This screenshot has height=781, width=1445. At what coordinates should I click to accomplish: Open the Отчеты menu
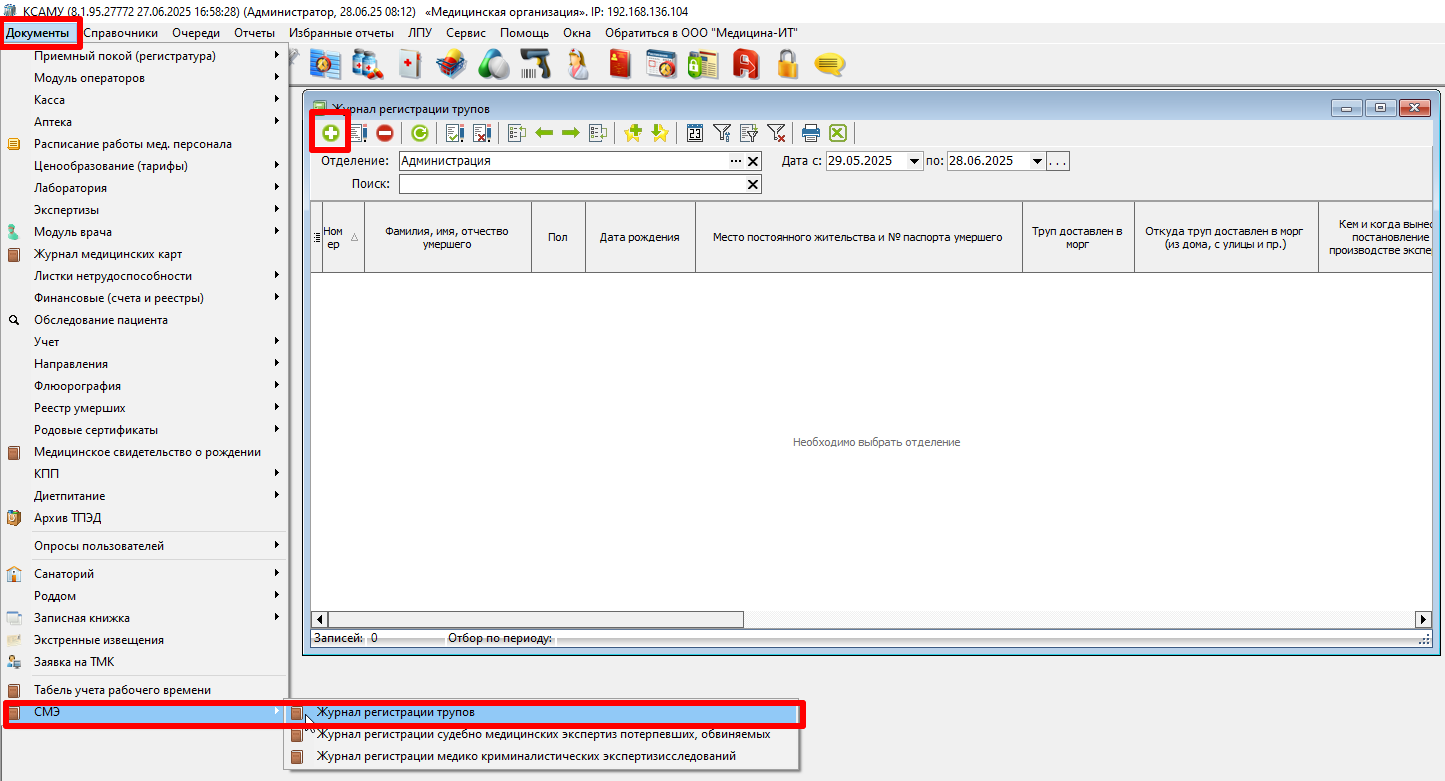pos(254,33)
